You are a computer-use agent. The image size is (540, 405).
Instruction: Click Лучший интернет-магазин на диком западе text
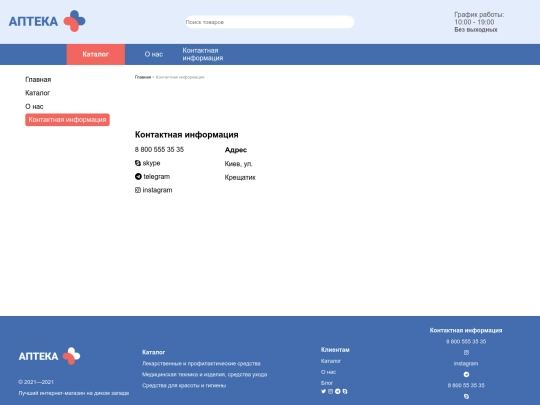pyautogui.click(x=74, y=393)
